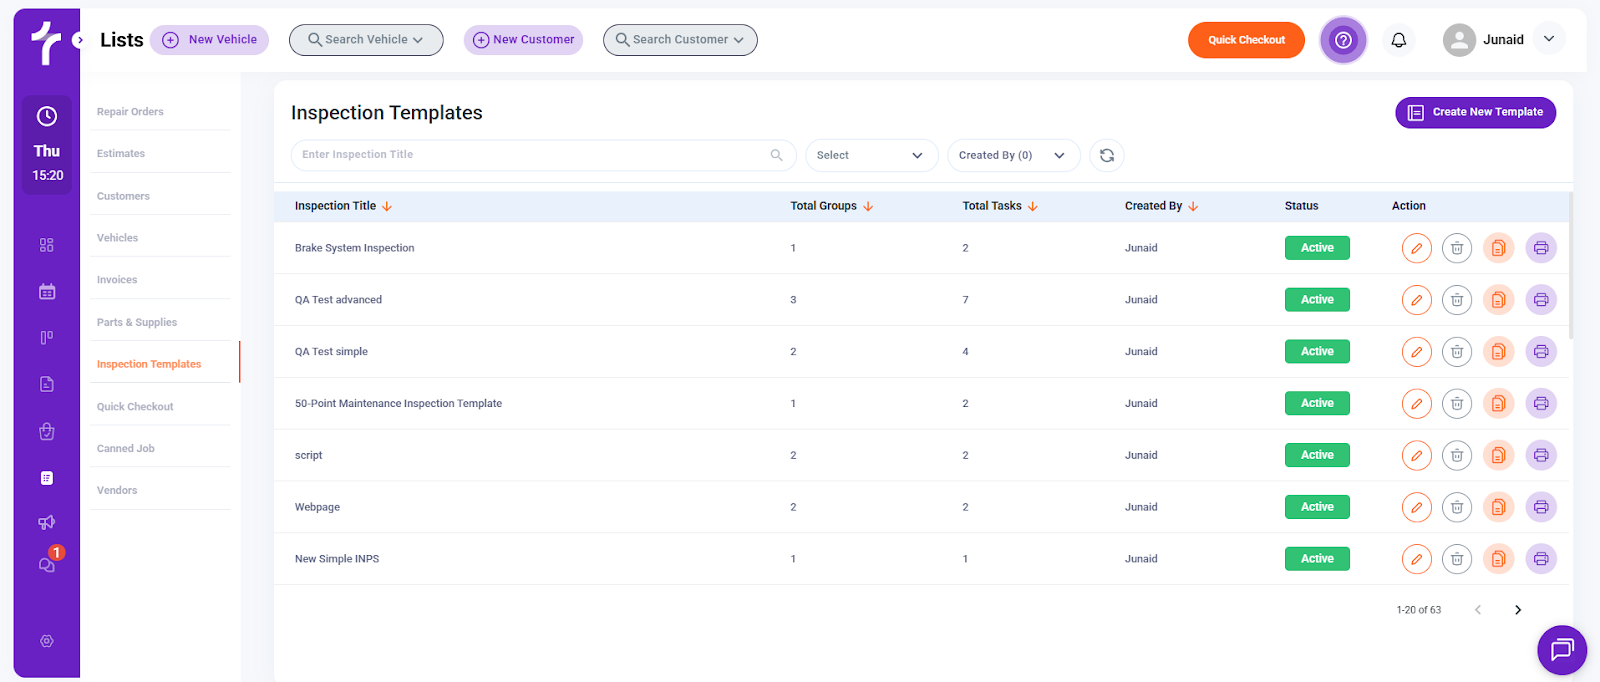Viewport: 1600px width, 682px height.
Task: Open Junaid user account menu
Action: tap(1503, 40)
